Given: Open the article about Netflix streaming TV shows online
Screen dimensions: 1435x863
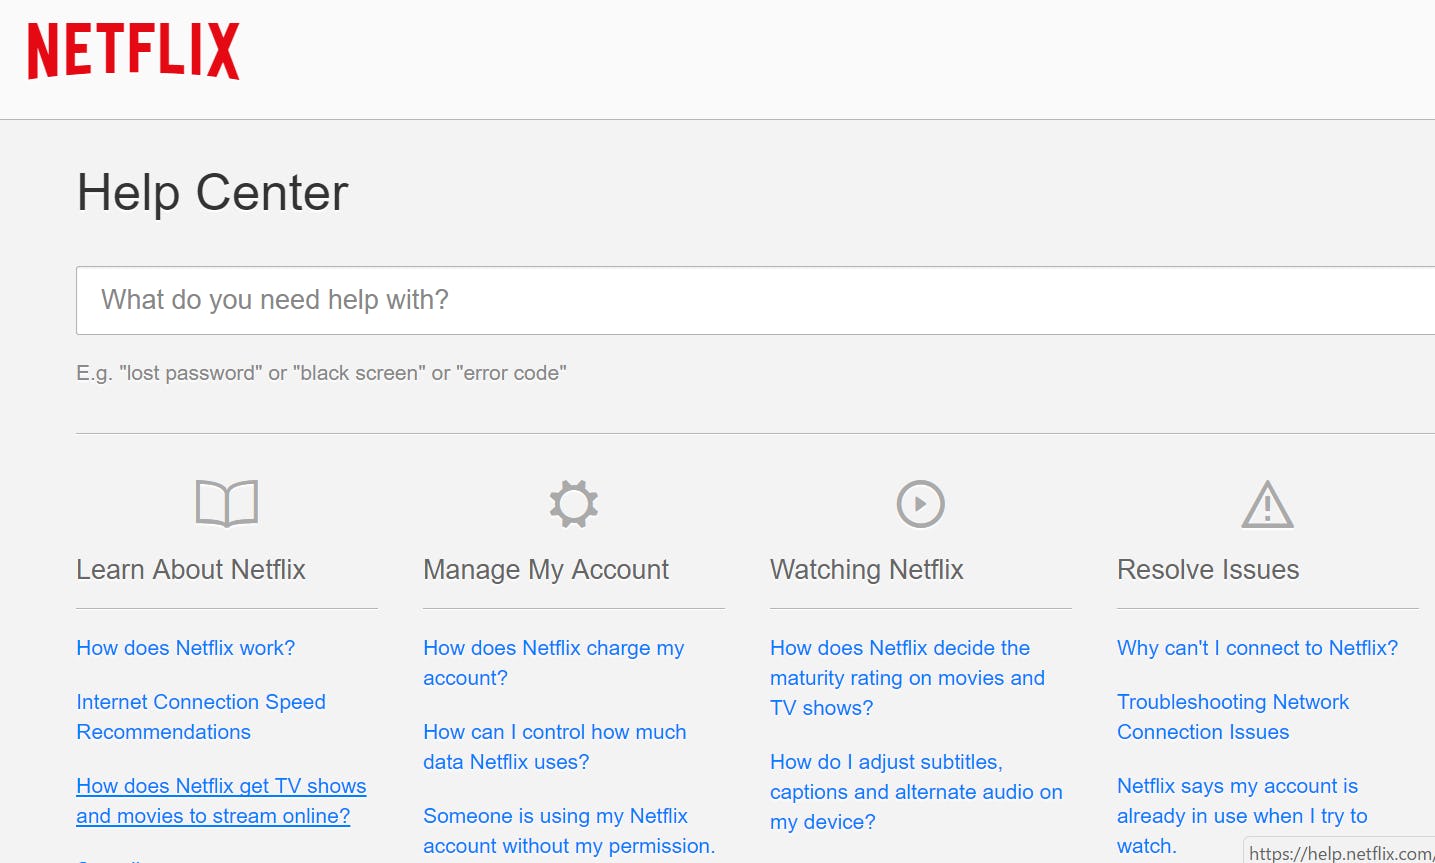Looking at the screenshot, I should click(x=220, y=800).
